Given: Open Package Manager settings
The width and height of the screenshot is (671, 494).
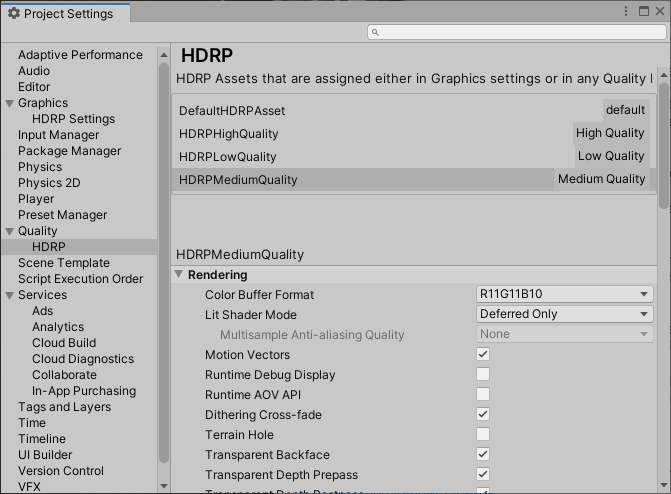Looking at the screenshot, I should click(69, 151).
